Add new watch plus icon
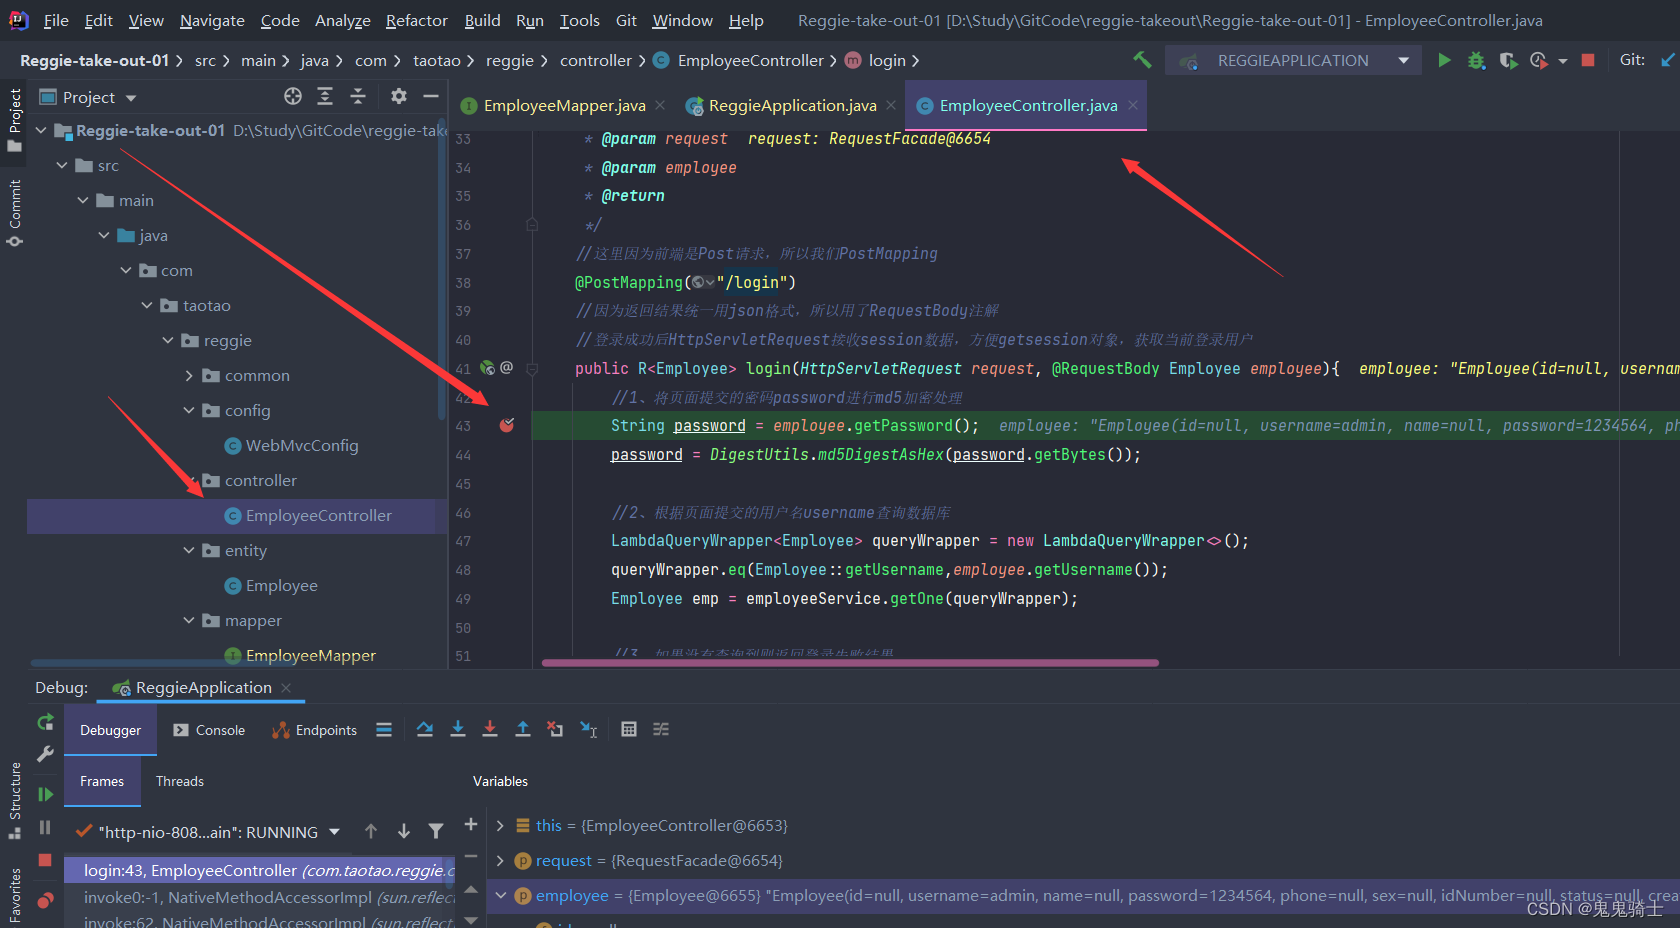Image resolution: width=1680 pixels, height=928 pixels. (x=471, y=824)
